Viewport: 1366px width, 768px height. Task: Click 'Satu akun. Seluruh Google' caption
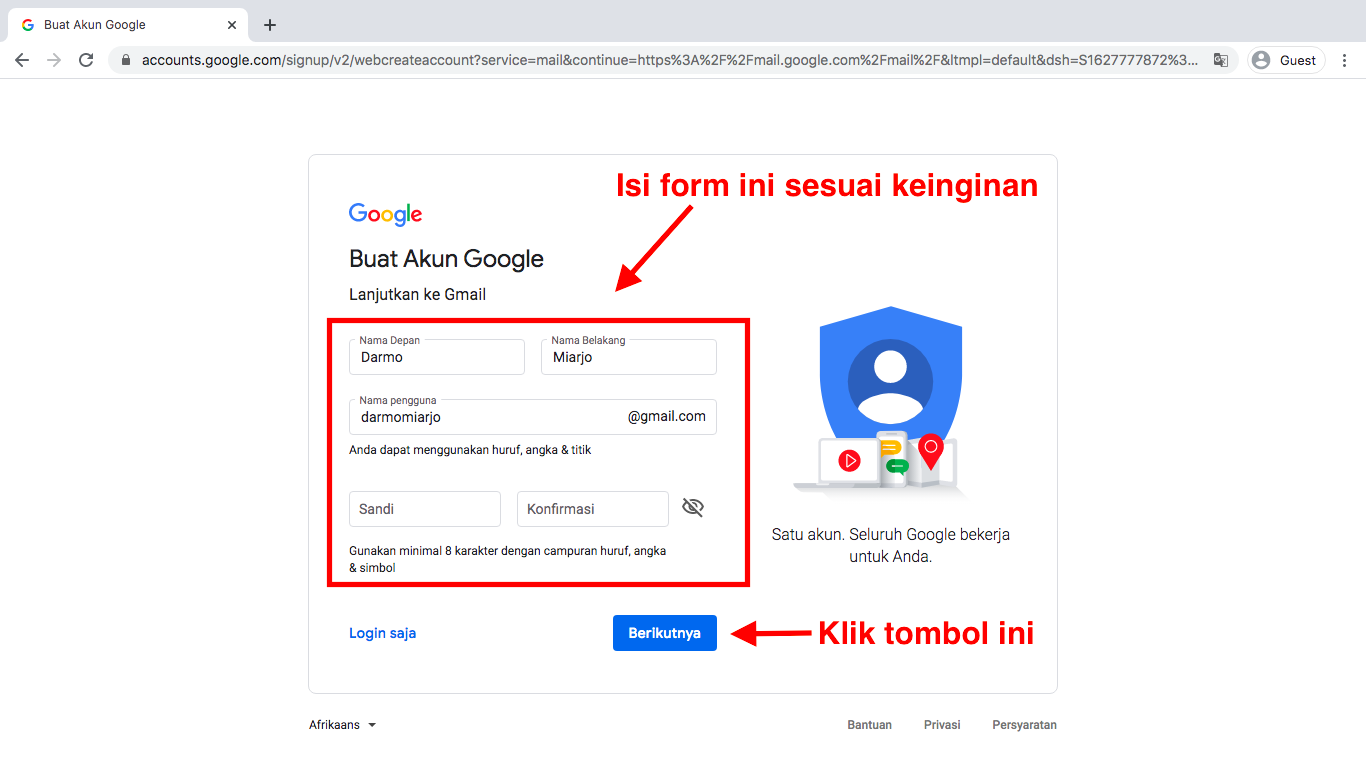[x=891, y=546]
